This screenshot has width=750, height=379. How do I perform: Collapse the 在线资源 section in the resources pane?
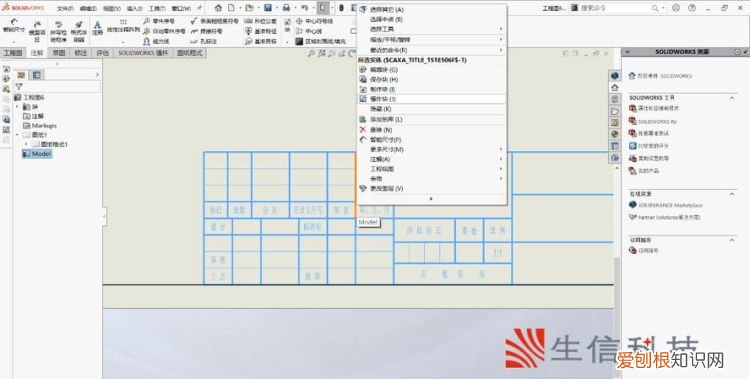pos(731,194)
